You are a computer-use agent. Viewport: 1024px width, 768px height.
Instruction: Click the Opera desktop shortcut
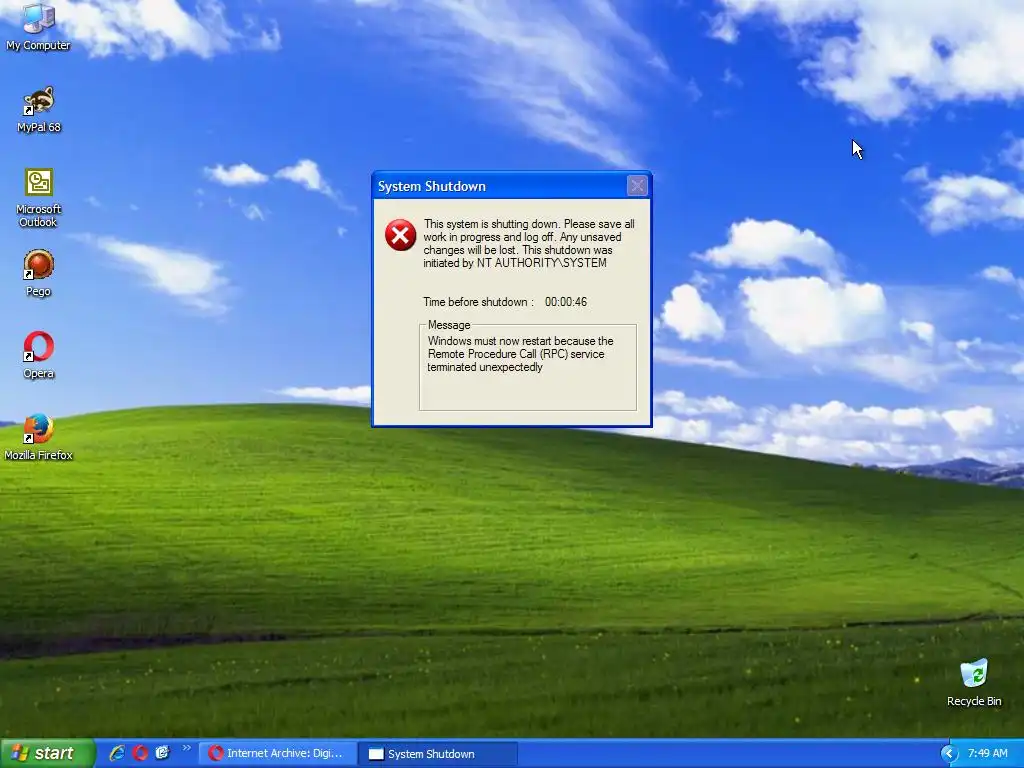tap(39, 355)
